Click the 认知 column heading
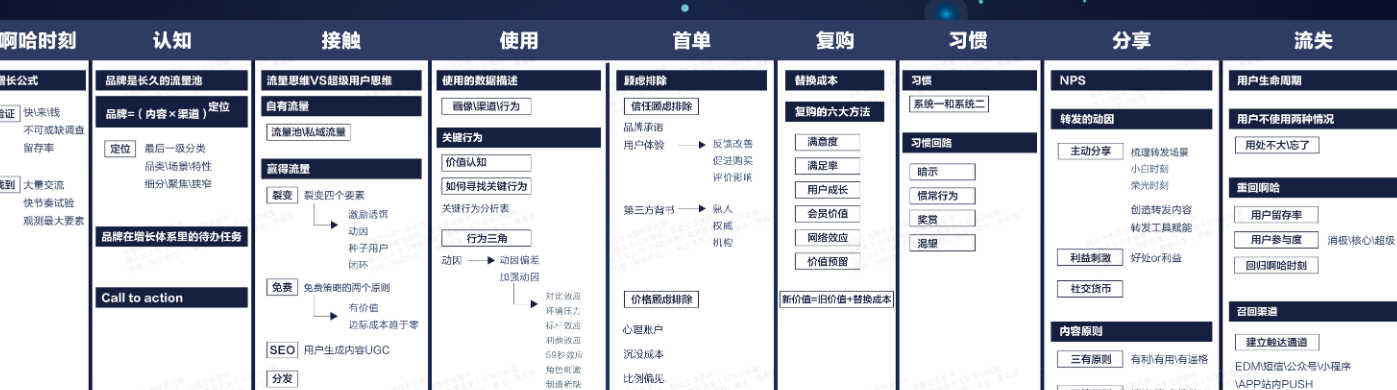This screenshot has width=1397, height=390. (172, 41)
